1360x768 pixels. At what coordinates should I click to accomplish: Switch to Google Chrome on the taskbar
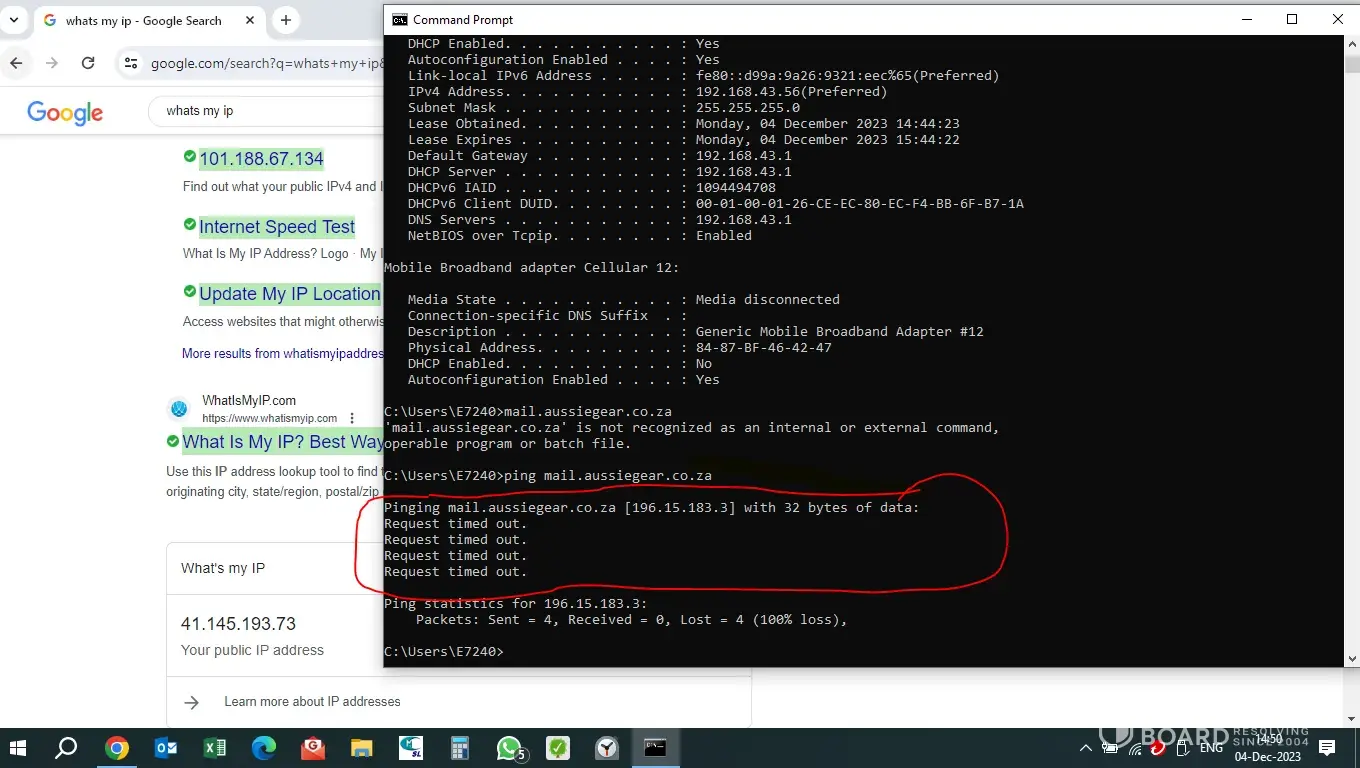coord(117,747)
